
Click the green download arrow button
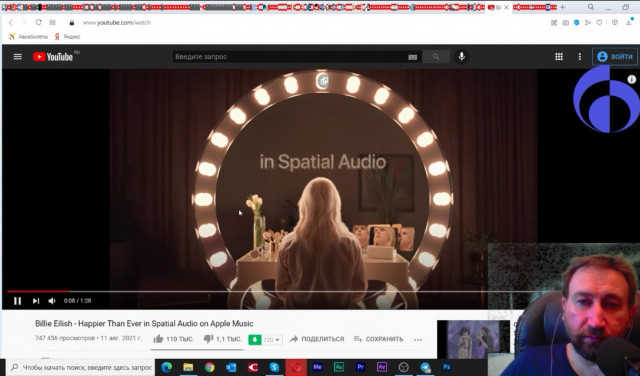(255, 339)
